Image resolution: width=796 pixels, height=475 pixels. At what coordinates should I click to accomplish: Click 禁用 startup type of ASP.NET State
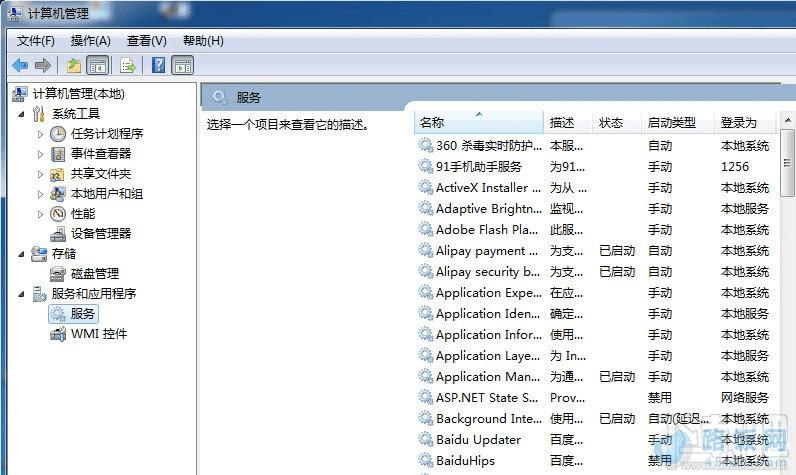[659, 397]
